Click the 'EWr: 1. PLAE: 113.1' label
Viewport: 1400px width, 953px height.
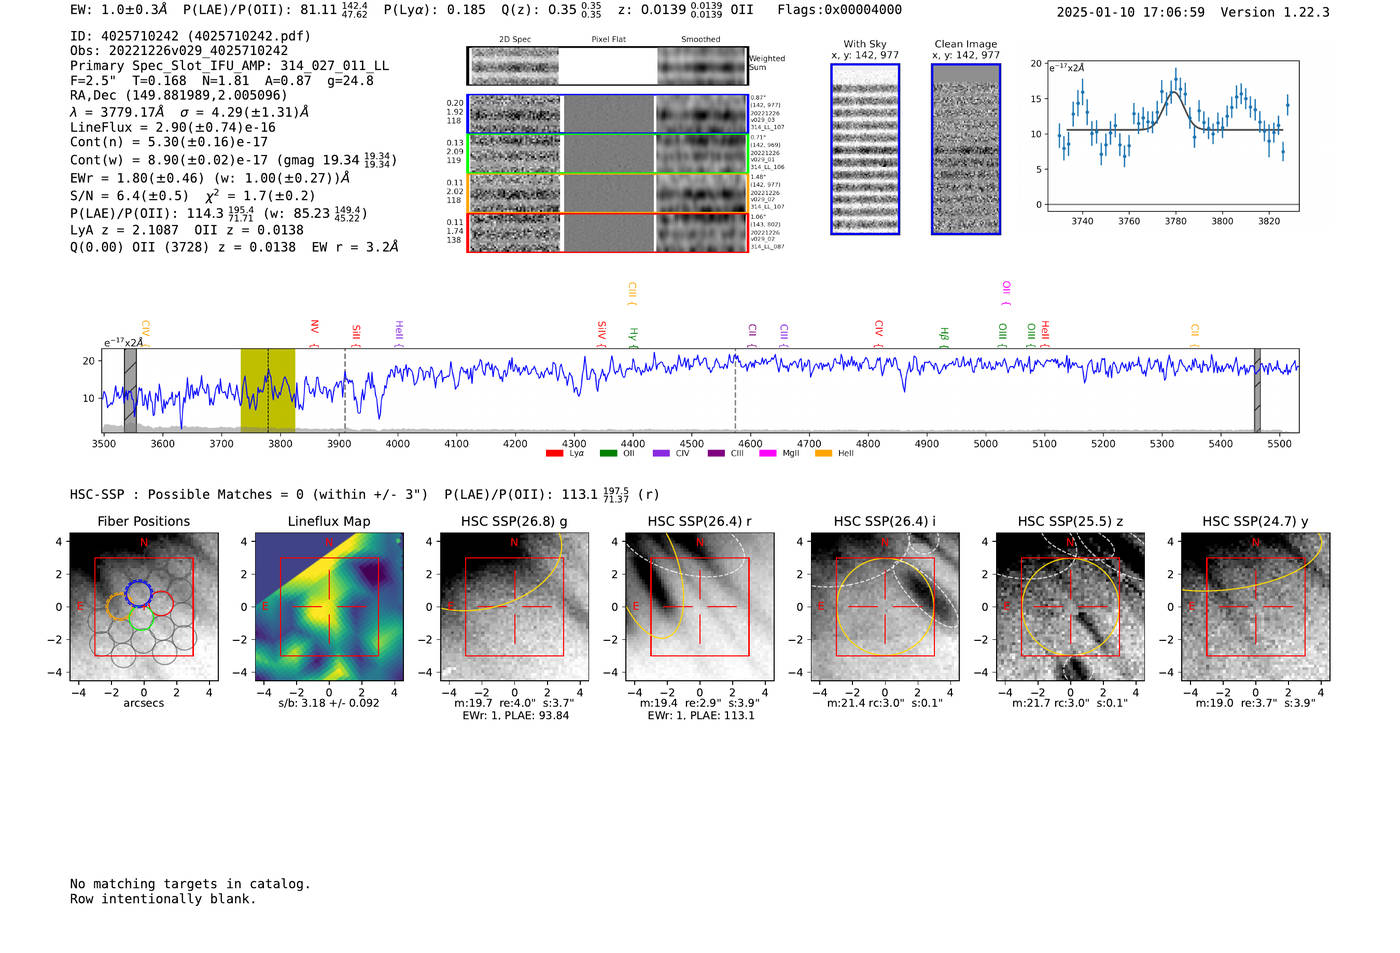point(700,716)
